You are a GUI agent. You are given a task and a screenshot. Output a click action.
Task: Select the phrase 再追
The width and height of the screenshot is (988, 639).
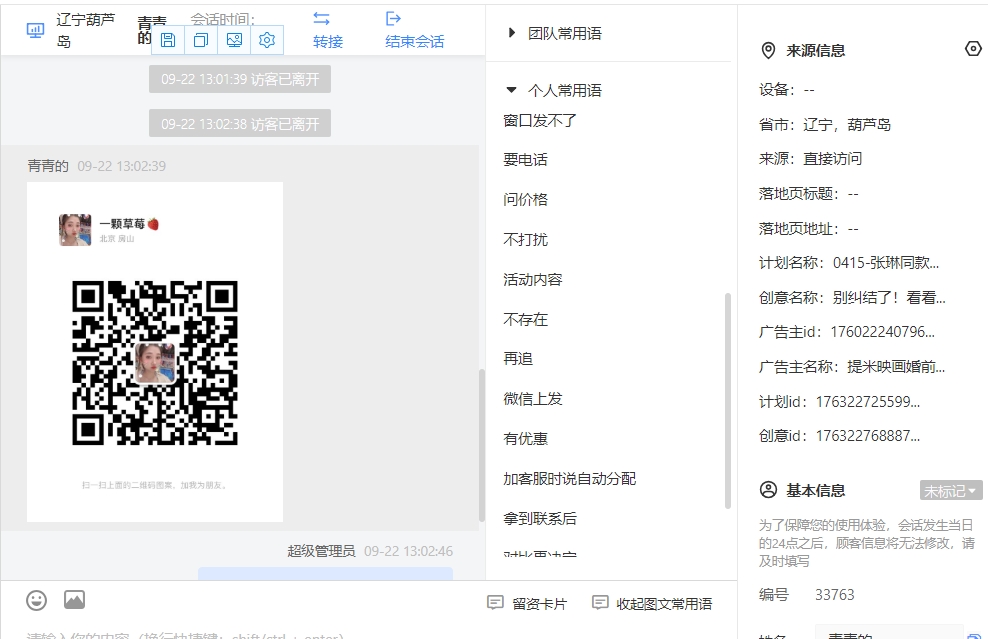click(x=518, y=359)
